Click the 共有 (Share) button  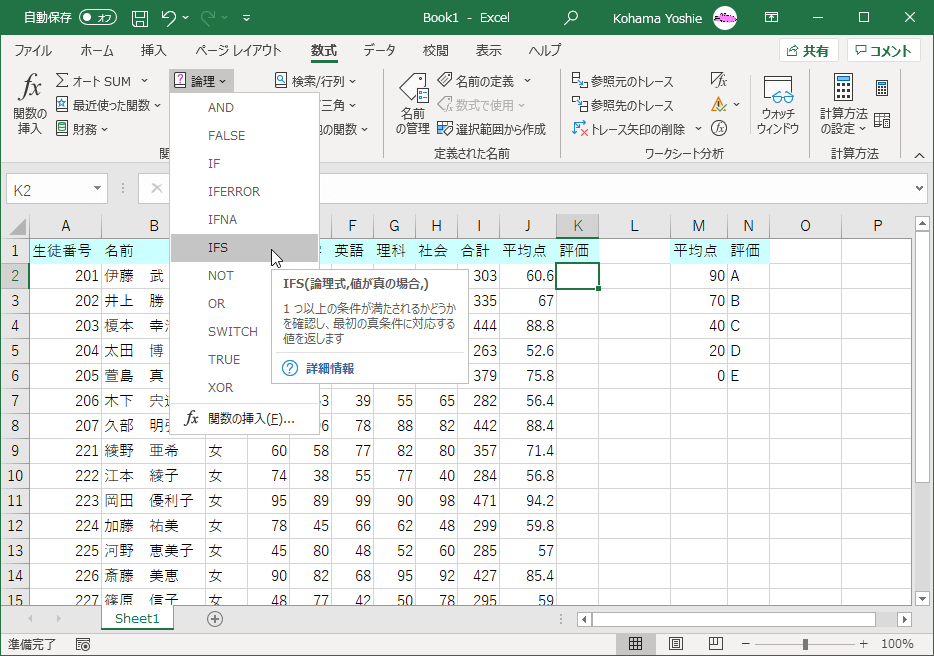[x=808, y=51]
